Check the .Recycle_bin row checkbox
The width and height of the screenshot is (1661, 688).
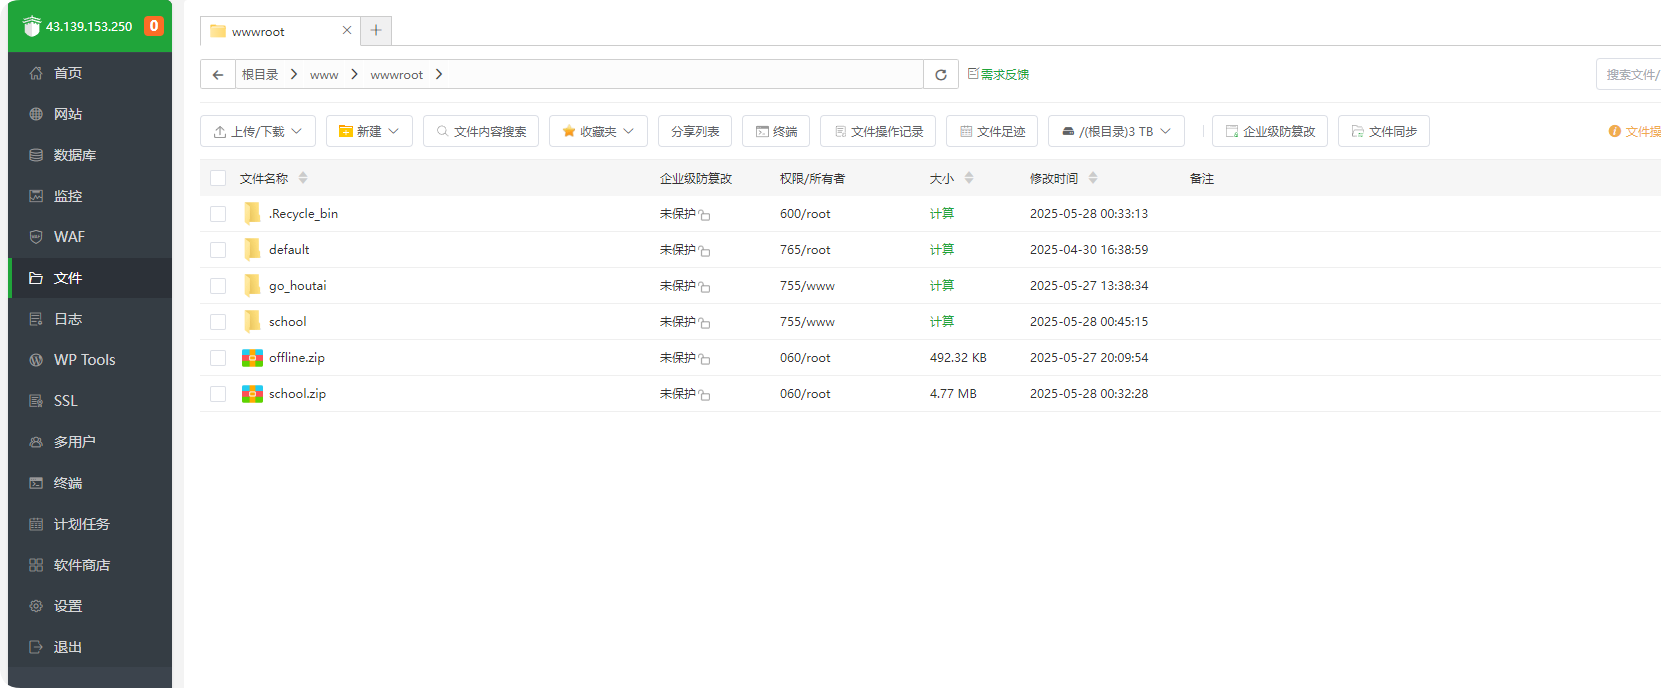[x=218, y=214]
